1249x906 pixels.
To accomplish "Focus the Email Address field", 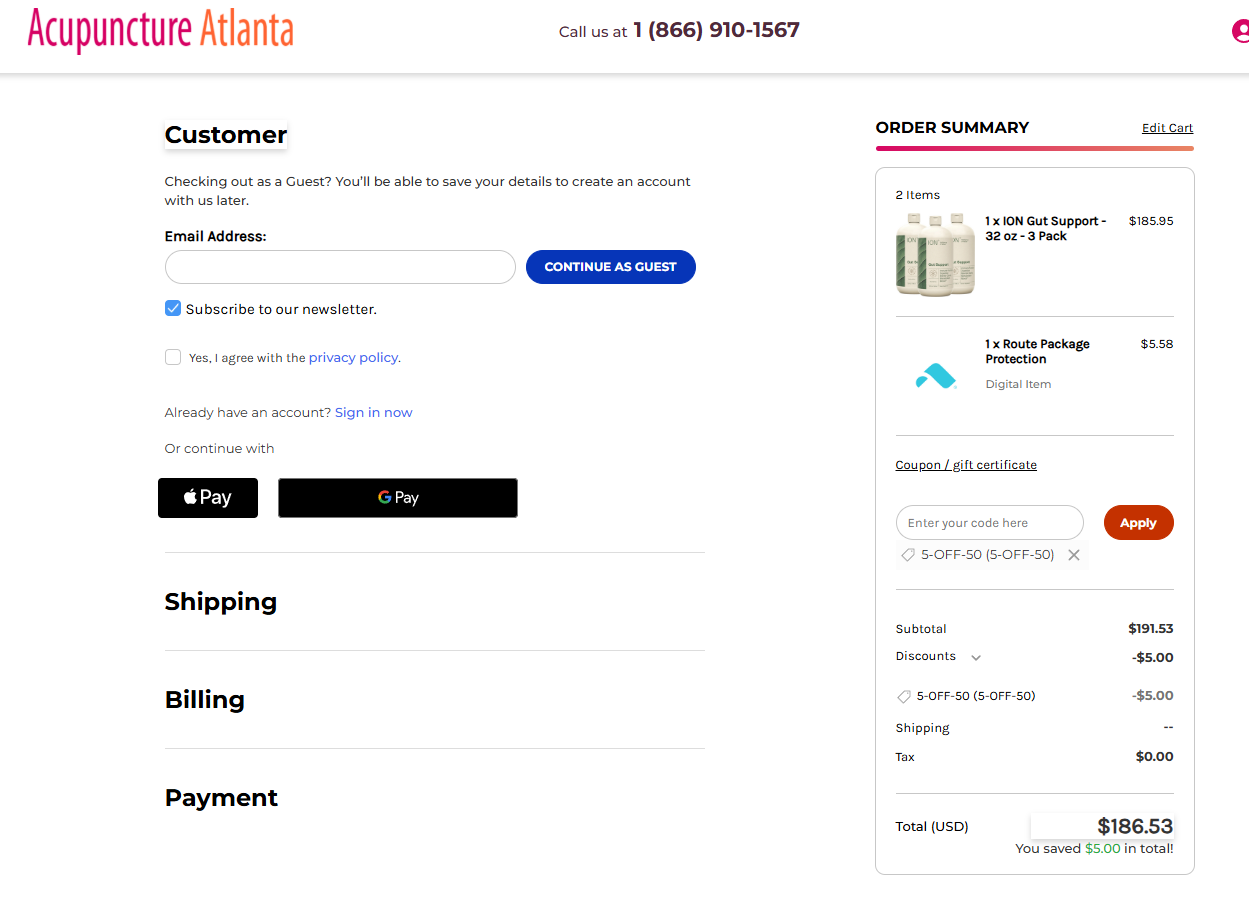I will click(340, 267).
